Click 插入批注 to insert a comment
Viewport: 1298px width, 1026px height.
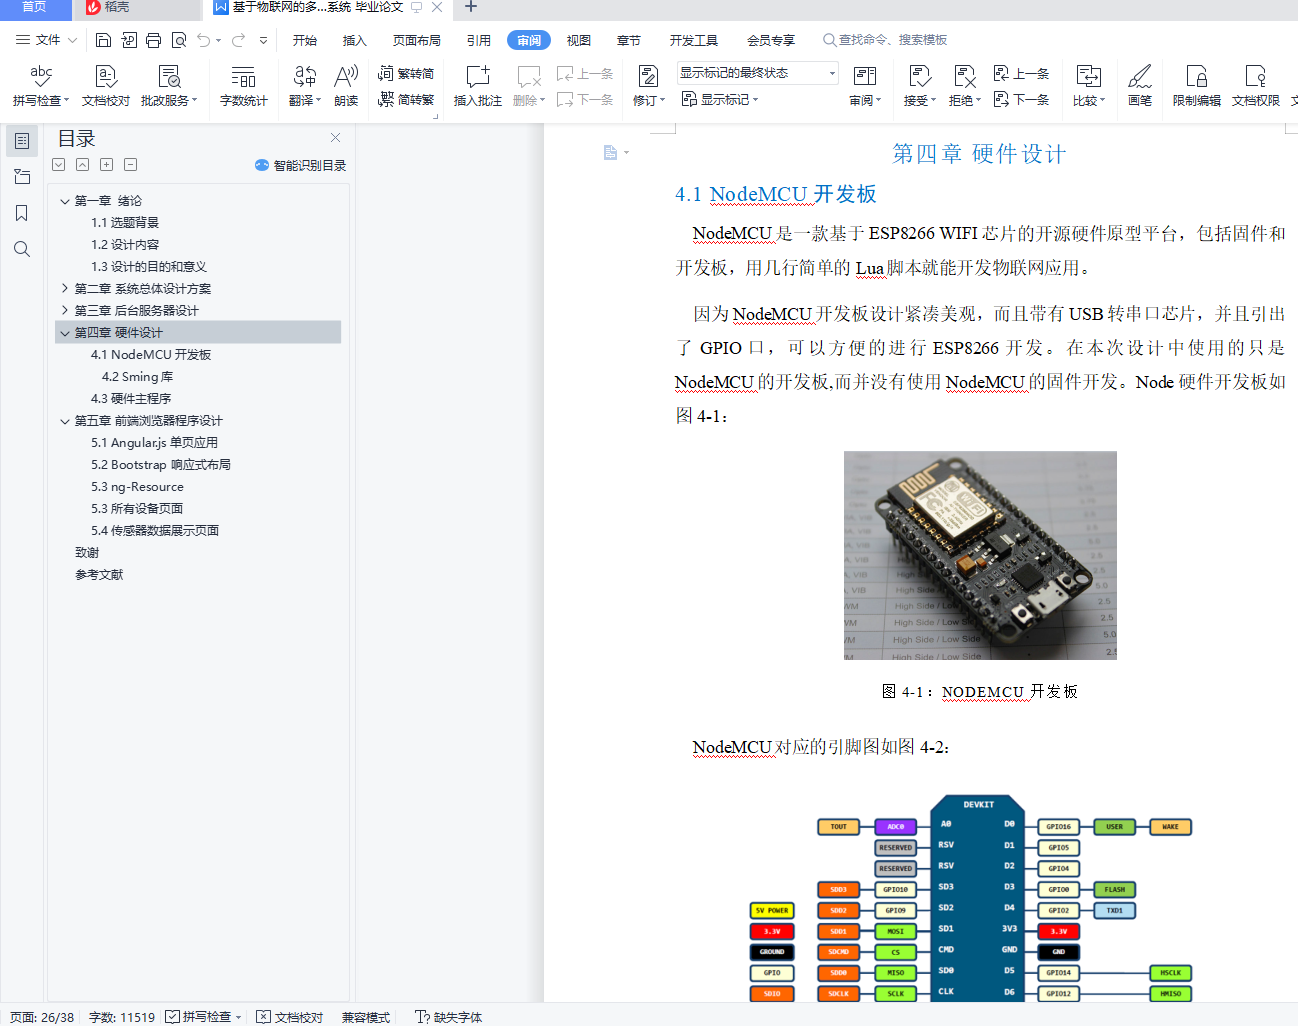(x=478, y=86)
